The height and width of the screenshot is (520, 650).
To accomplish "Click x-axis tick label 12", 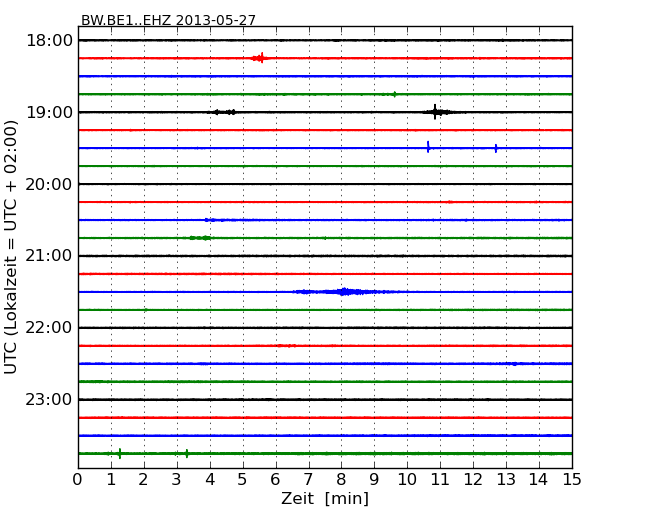I will coord(473,480).
